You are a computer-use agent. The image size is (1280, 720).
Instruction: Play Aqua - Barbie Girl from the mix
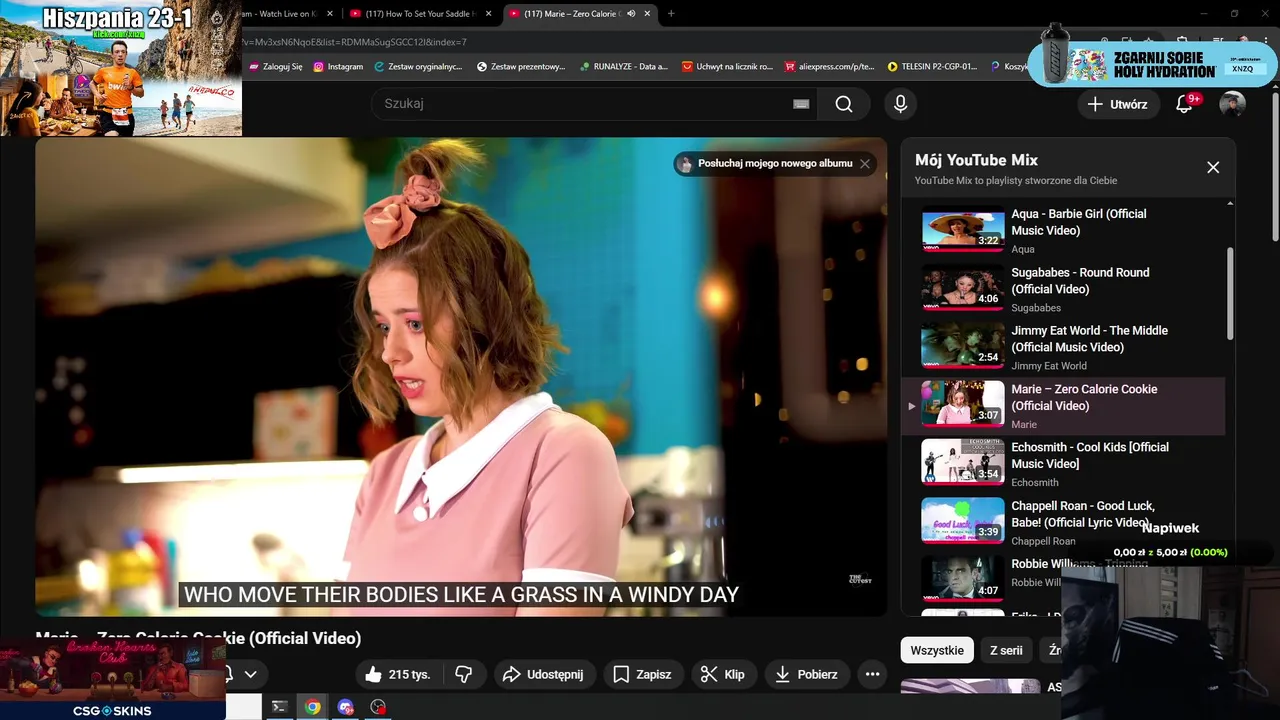pos(1079,222)
